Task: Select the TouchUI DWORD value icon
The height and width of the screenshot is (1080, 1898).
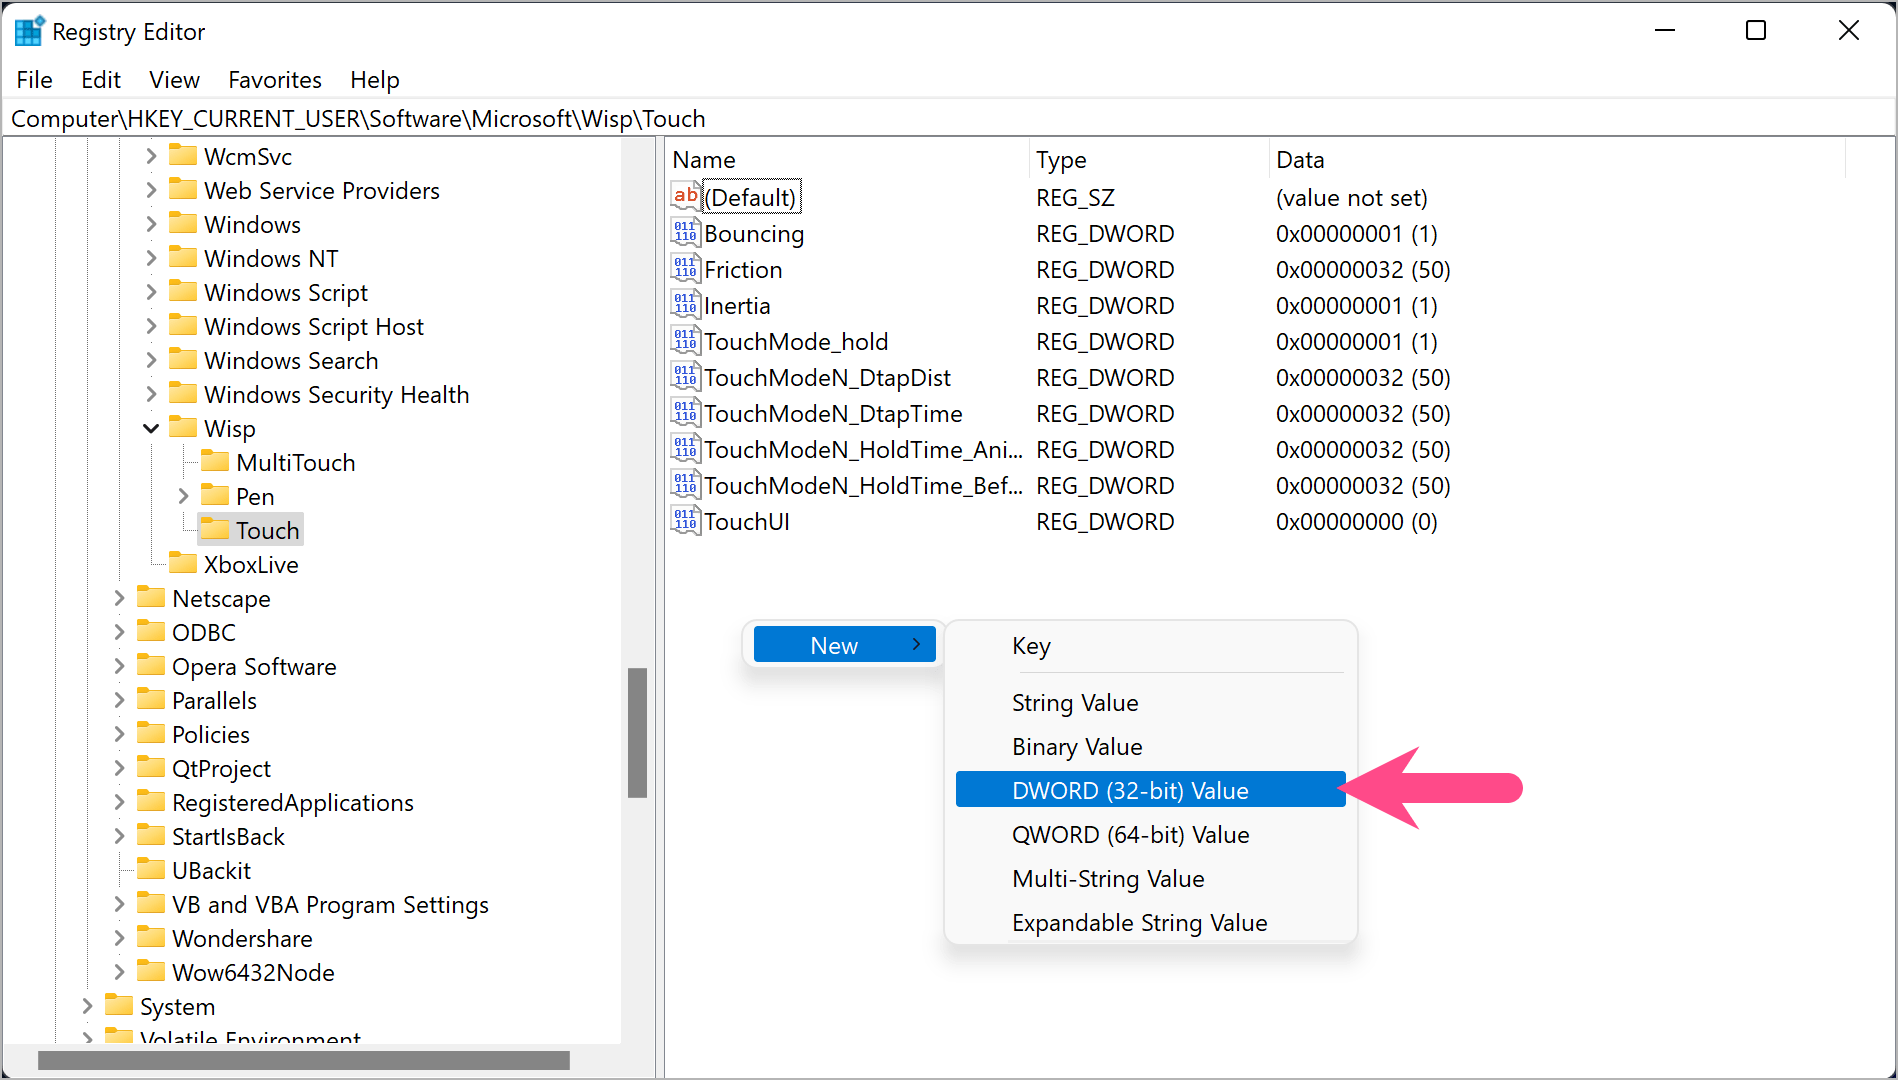Action: coord(685,521)
